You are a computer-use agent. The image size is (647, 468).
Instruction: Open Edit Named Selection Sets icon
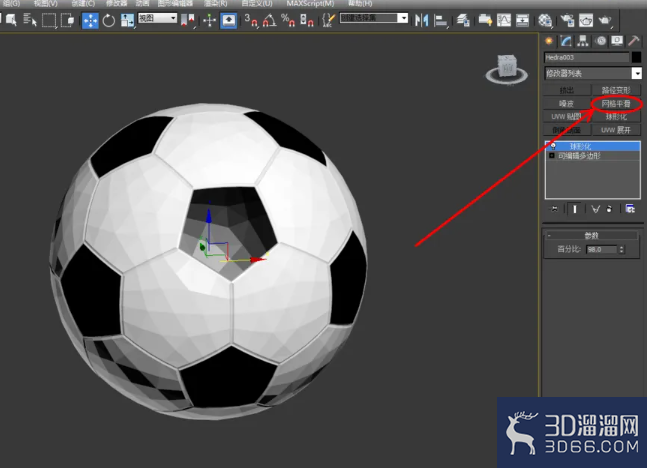tap(328, 20)
